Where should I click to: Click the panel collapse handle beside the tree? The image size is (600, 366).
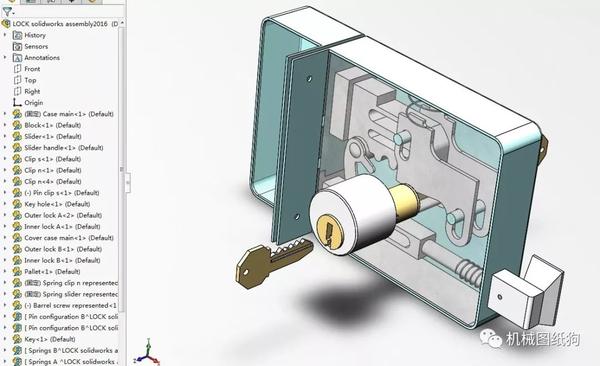(128, 183)
